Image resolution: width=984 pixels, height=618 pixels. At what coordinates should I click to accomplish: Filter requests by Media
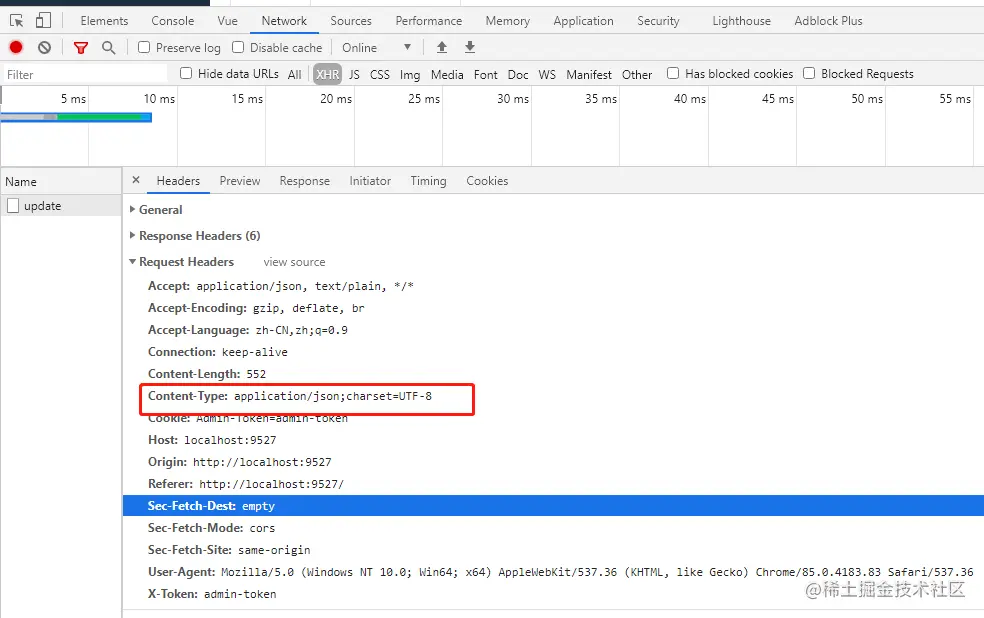[x=447, y=74]
